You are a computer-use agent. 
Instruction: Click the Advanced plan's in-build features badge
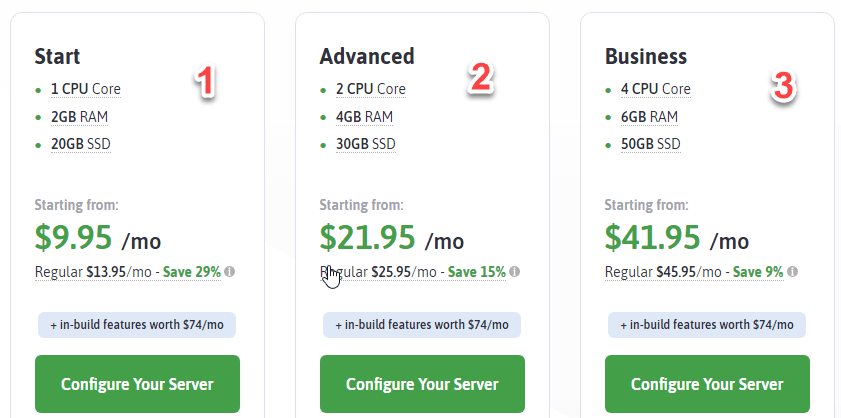422,325
